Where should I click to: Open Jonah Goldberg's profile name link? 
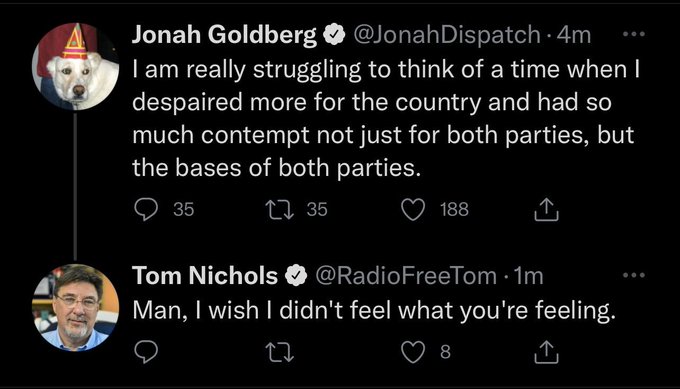225,34
